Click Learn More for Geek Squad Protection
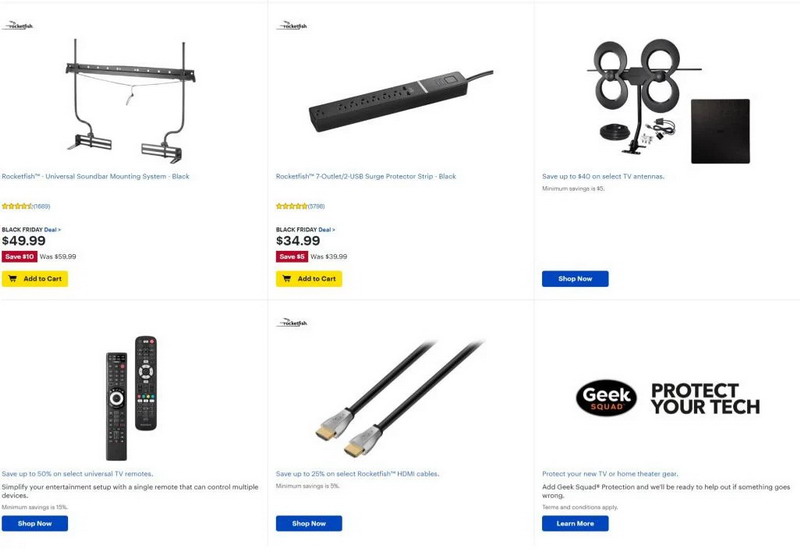The height and width of the screenshot is (552, 800). click(x=575, y=523)
